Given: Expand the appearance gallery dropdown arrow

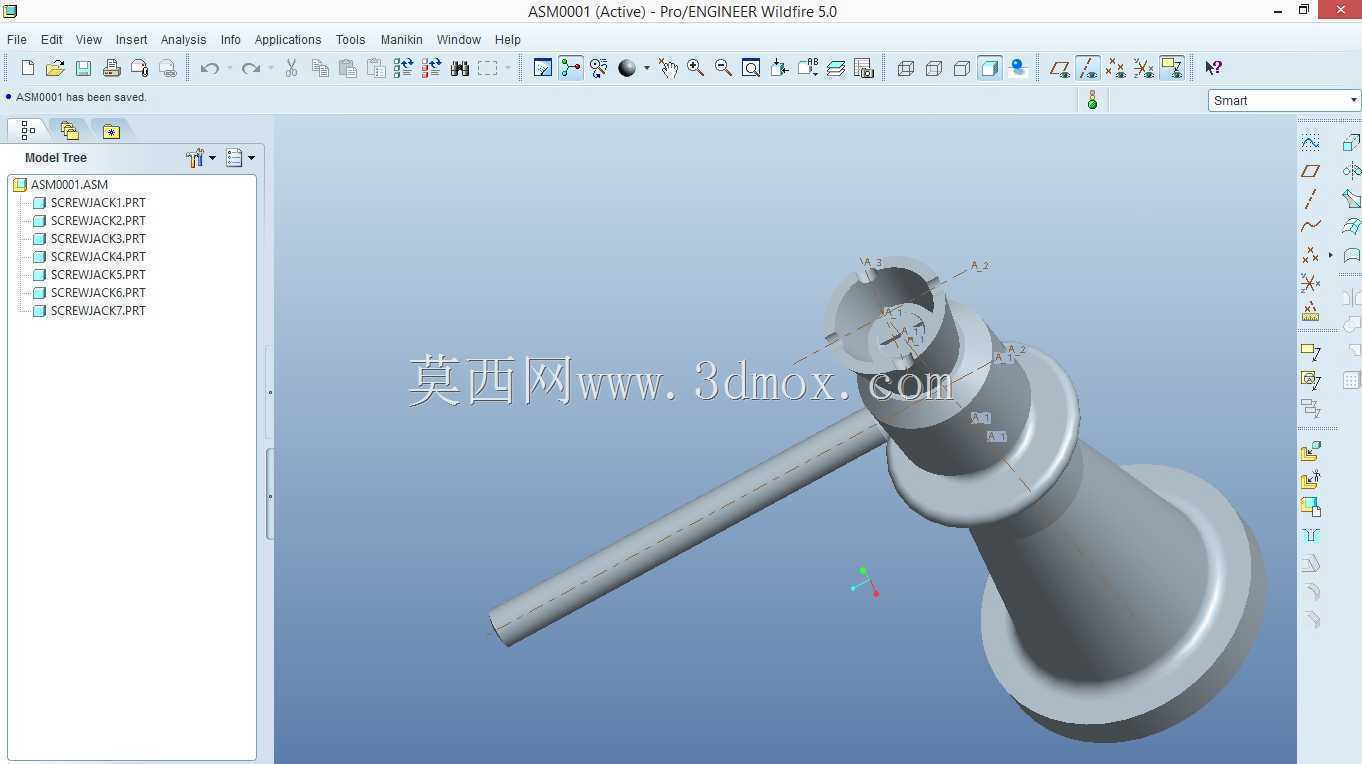Looking at the screenshot, I should click(x=646, y=68).
